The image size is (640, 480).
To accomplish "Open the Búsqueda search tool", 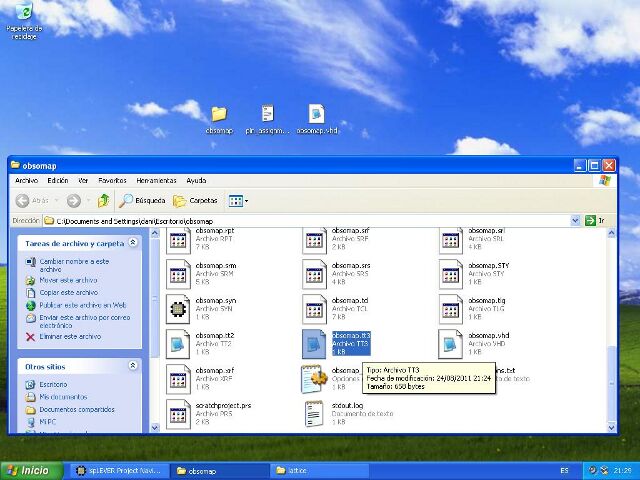I will click(142, 200).
